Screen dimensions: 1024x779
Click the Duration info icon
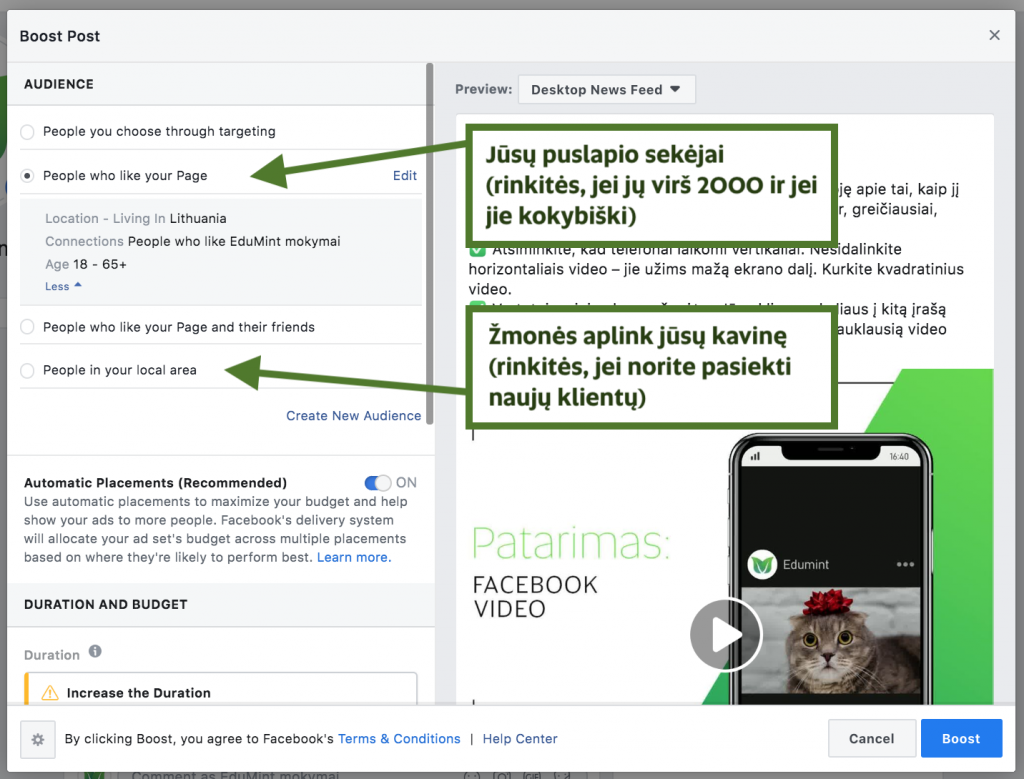coord(95,652)
